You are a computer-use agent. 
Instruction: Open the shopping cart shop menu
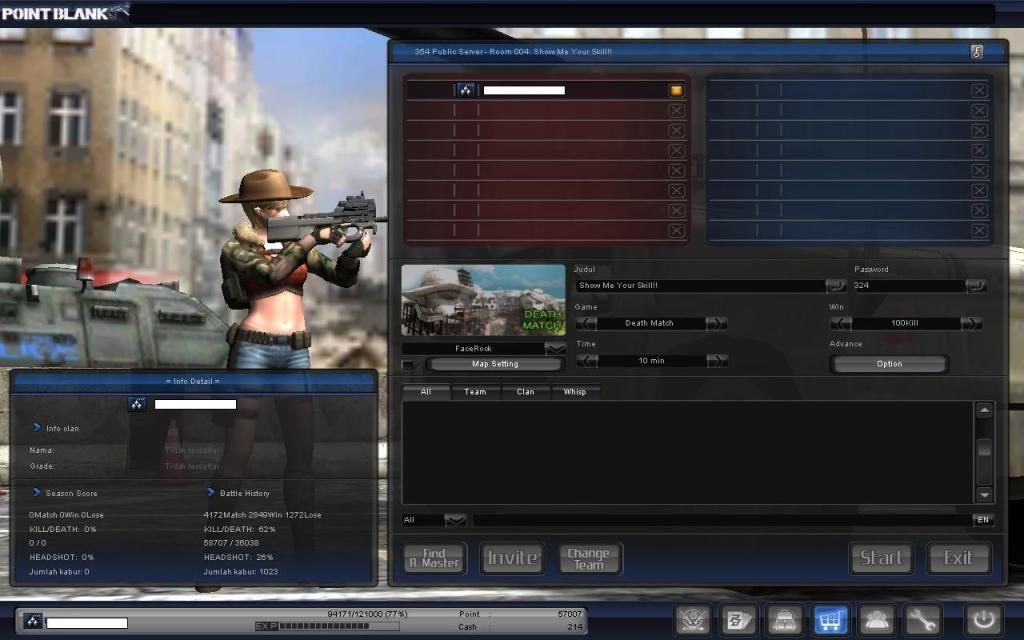[830, 619]
